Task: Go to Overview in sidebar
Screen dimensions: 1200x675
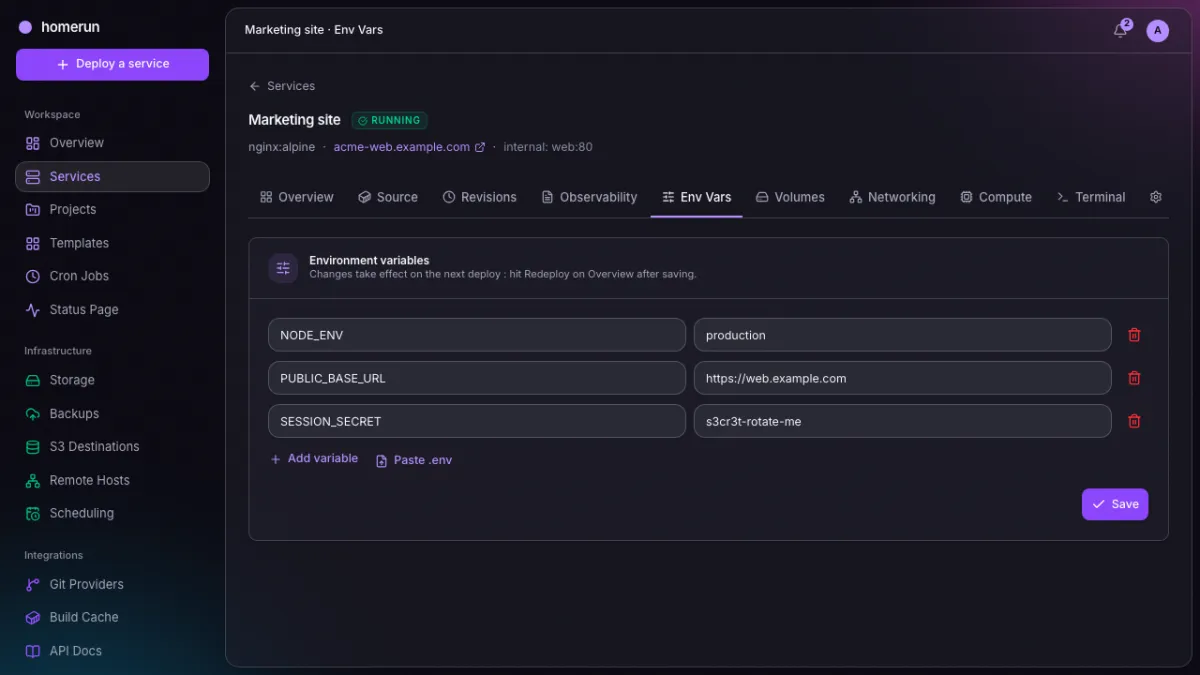Action: click(x=112, y=143)
